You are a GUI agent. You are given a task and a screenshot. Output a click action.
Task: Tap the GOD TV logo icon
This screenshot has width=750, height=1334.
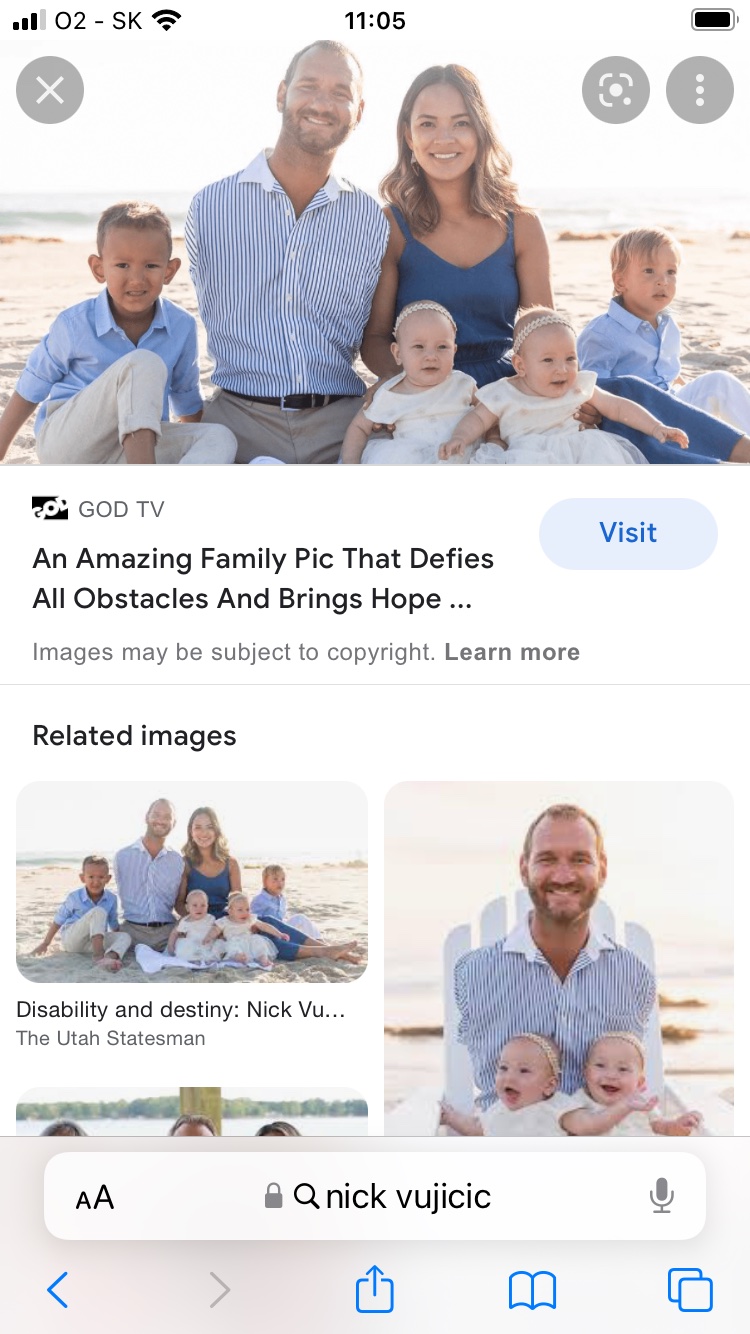click(x=50, y=509)
